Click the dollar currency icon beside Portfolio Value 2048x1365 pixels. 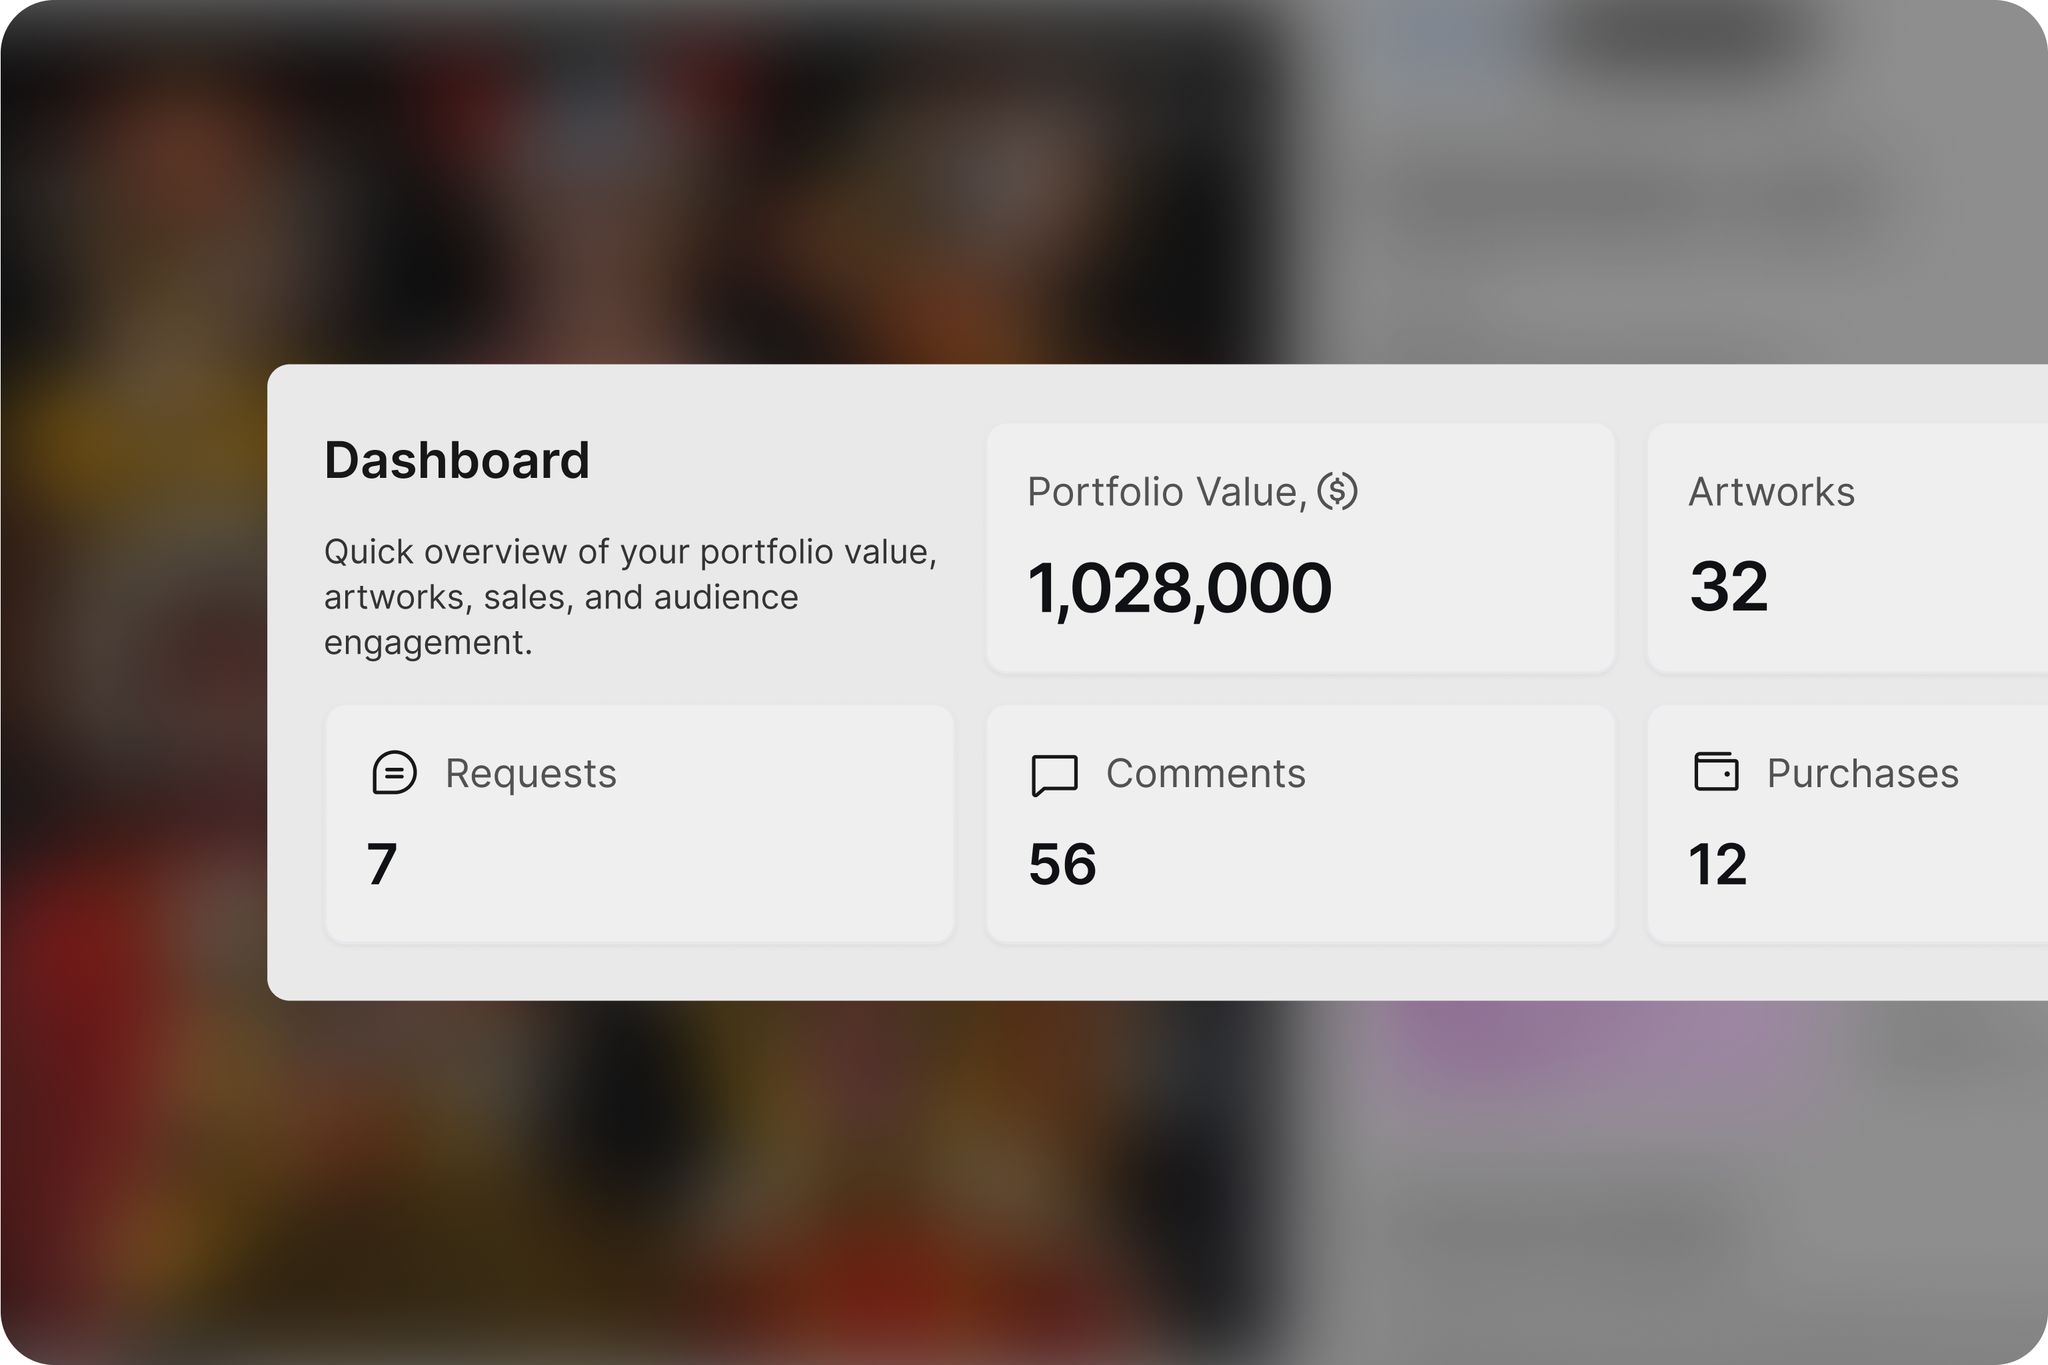pos(1337,491)
